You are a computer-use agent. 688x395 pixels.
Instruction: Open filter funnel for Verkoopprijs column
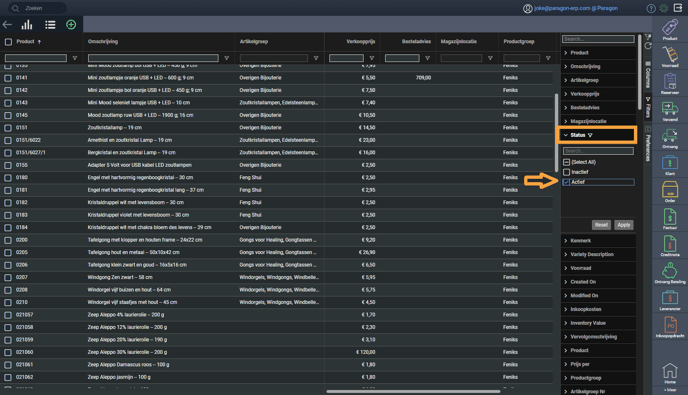pyautogui.click(x=372, y=58)
